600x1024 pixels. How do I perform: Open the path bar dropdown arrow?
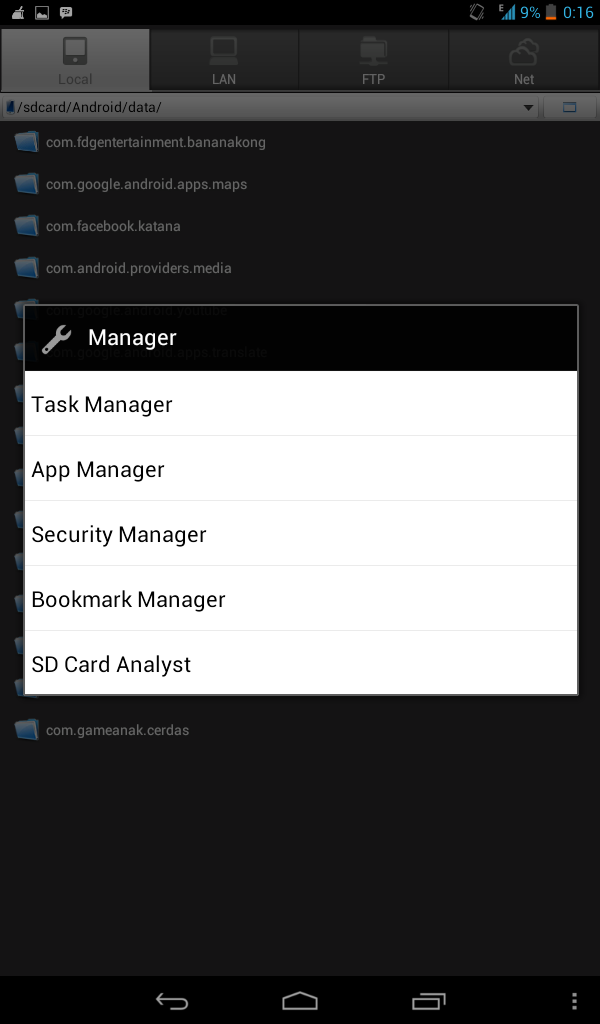click(529, 107)
